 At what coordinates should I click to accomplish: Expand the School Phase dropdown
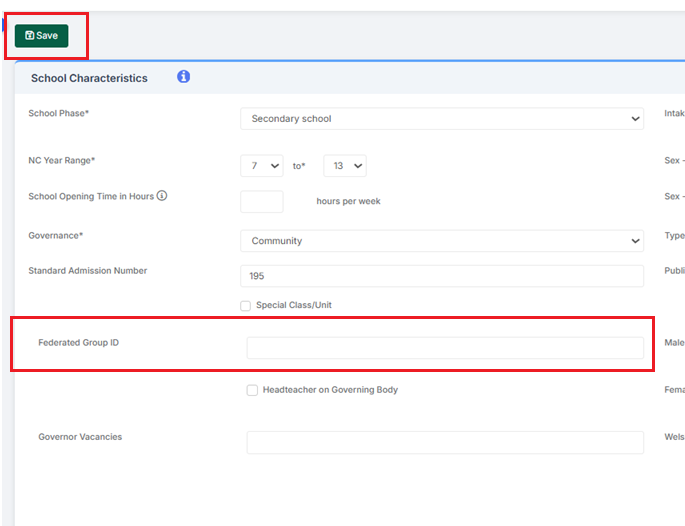click(x=441, y=119)
